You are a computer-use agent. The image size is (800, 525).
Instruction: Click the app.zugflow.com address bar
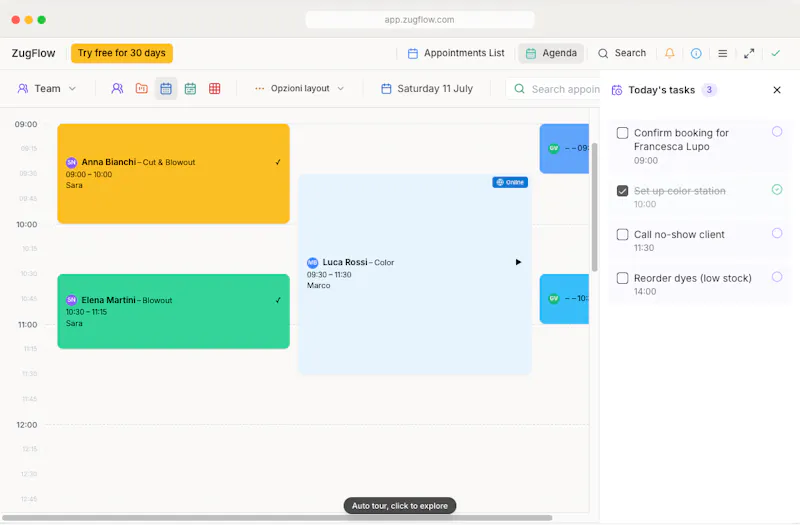[419, 19]
